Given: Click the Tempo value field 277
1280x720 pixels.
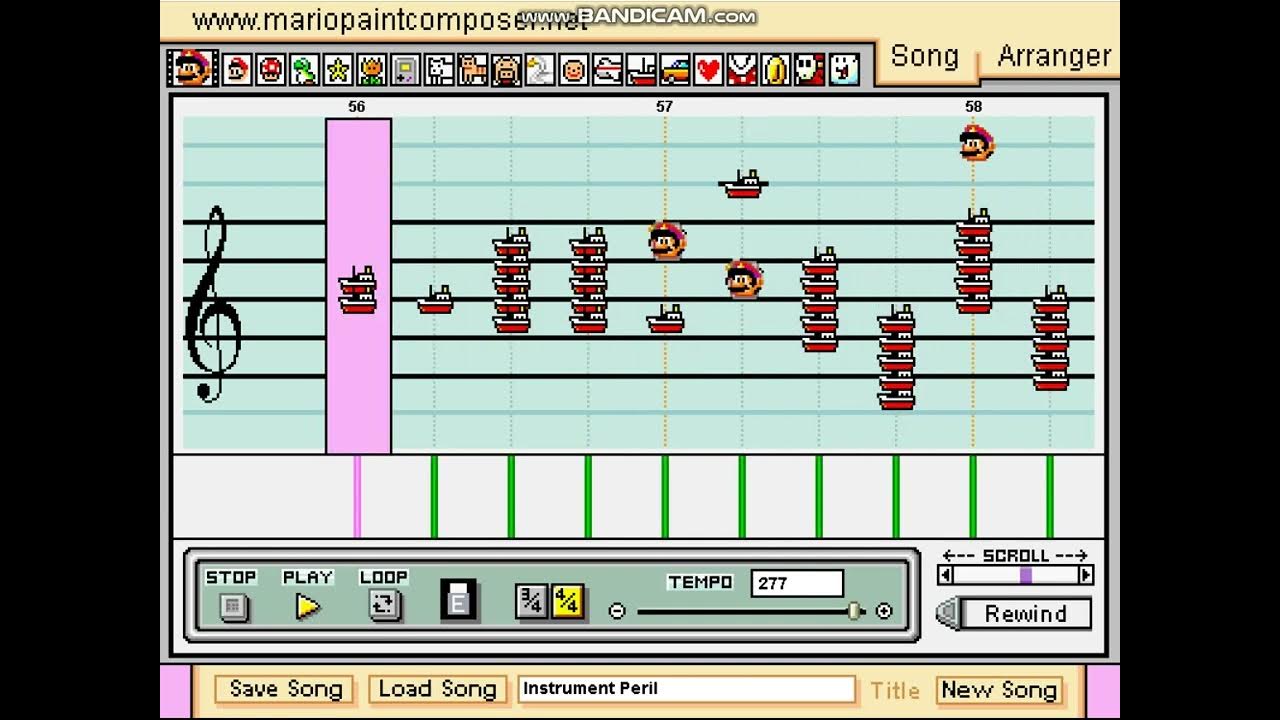Looking at the screenshot, I should [797, 583].
